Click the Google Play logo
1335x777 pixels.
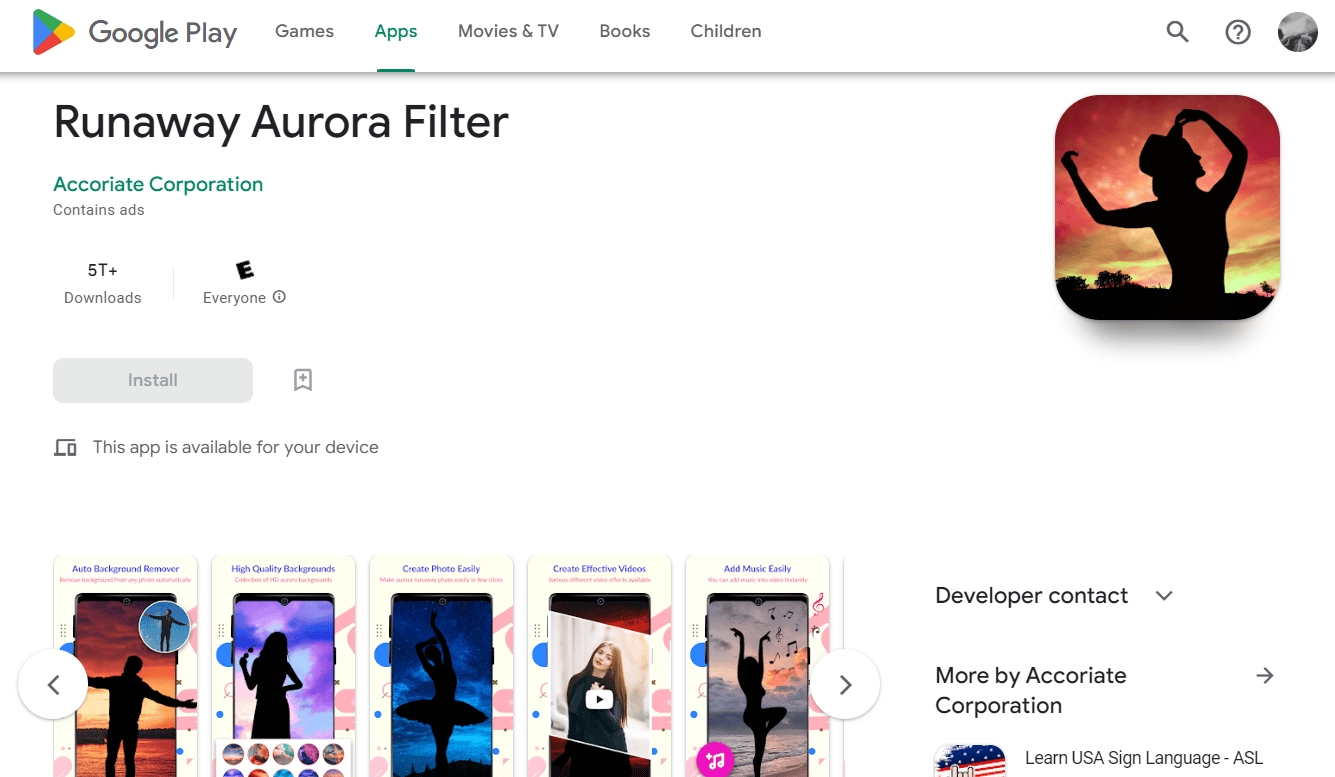pos(135,32)
